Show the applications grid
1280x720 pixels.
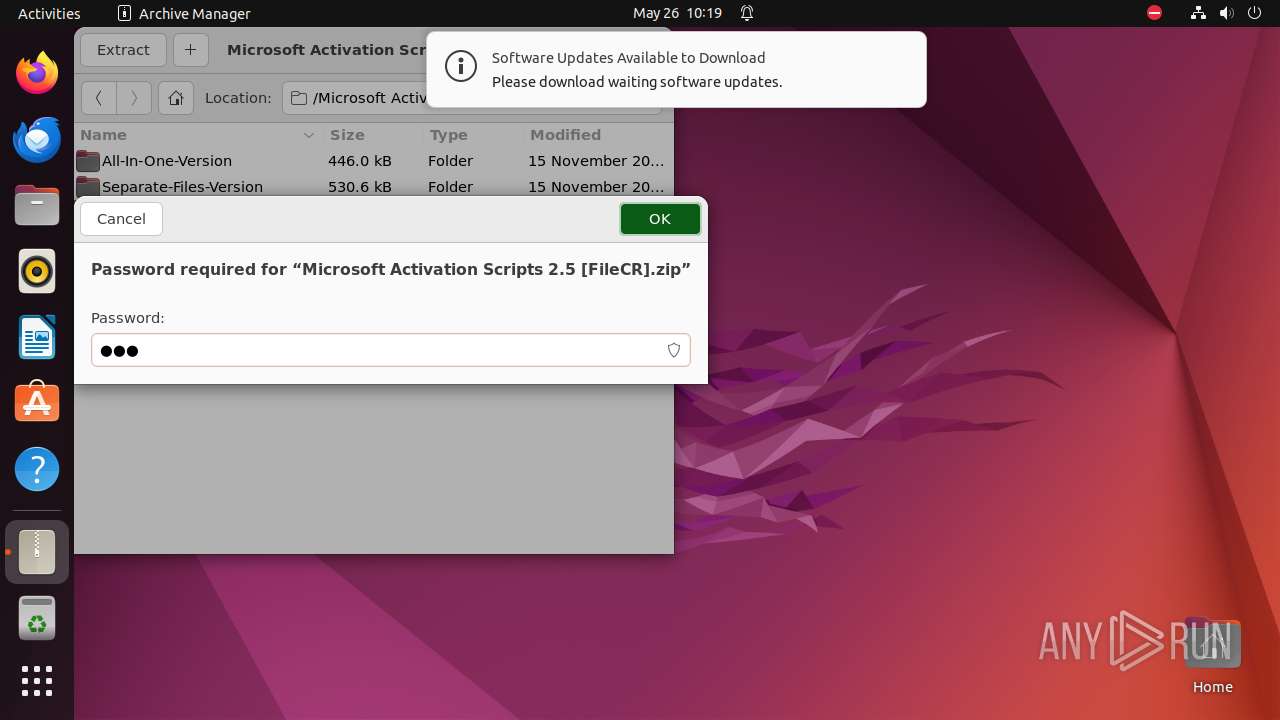[x=37, y=681]
